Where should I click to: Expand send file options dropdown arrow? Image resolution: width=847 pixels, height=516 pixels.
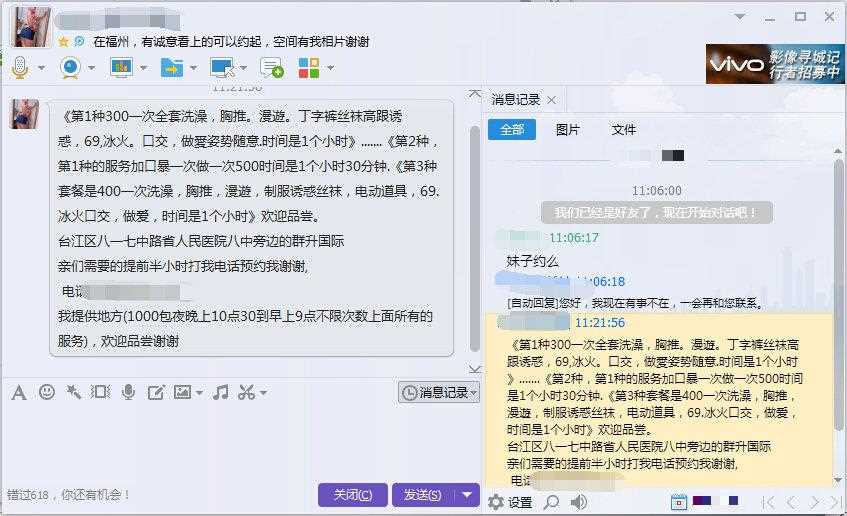tap(193, 68)
